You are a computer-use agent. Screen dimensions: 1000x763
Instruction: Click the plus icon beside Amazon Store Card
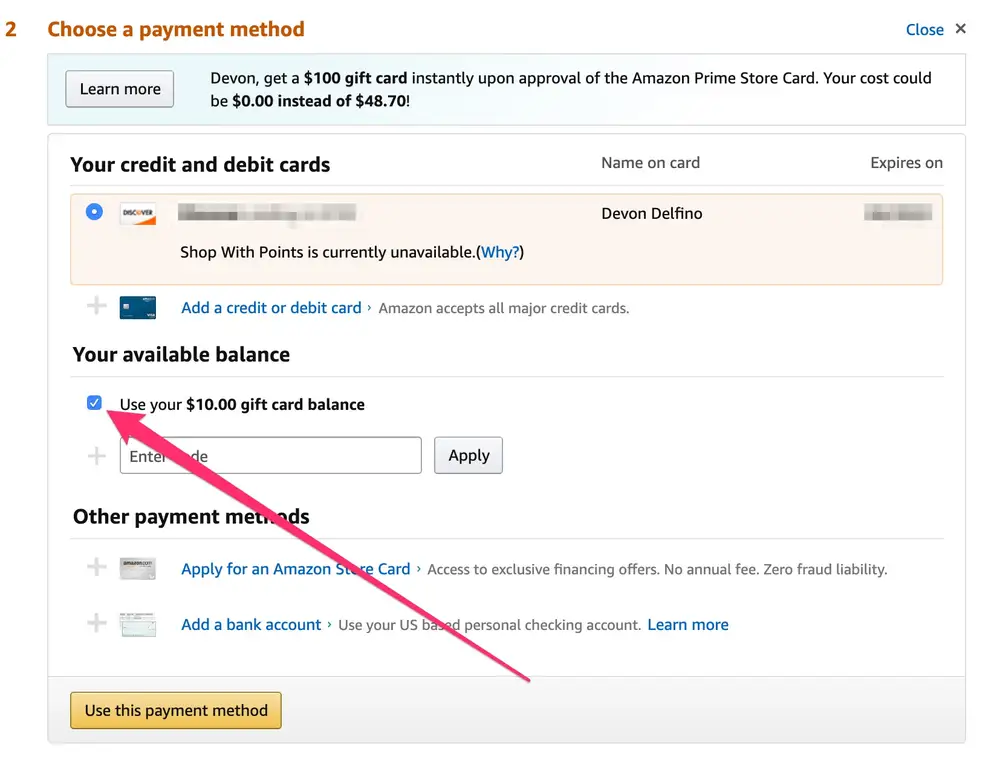[95, 568]
